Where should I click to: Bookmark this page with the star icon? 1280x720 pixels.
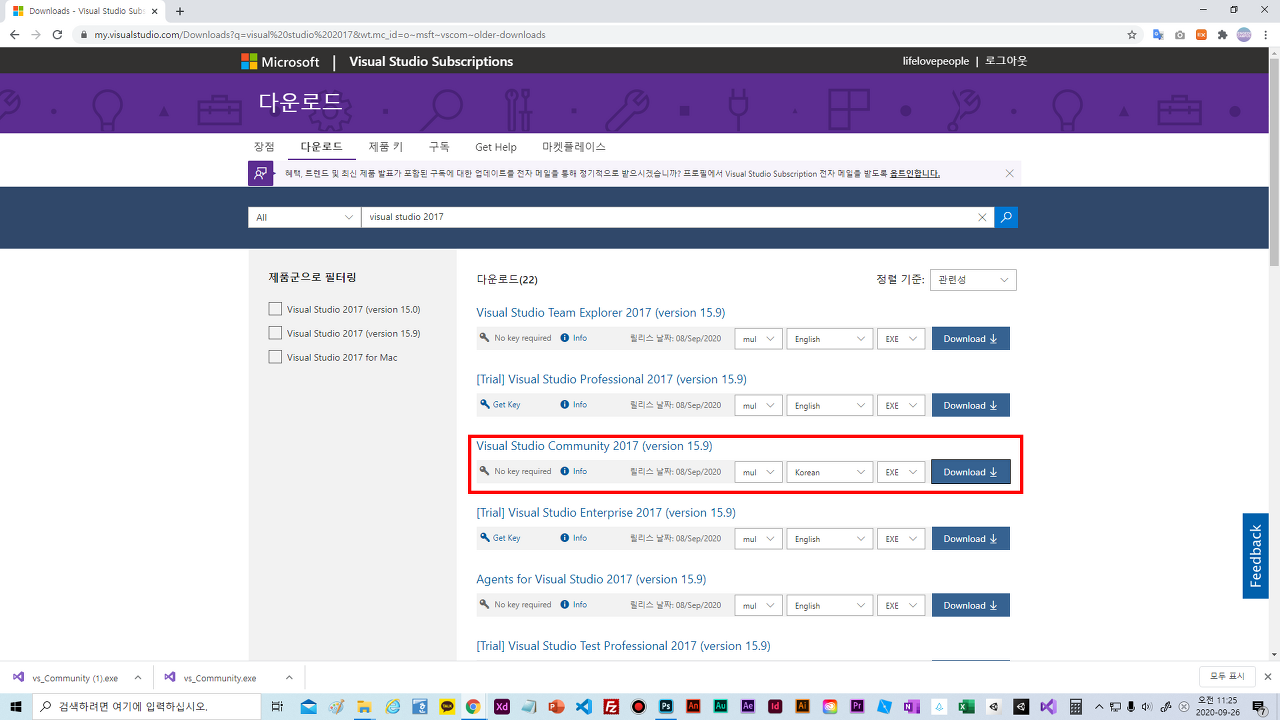pyautogui.click(x=1132, y=34)
